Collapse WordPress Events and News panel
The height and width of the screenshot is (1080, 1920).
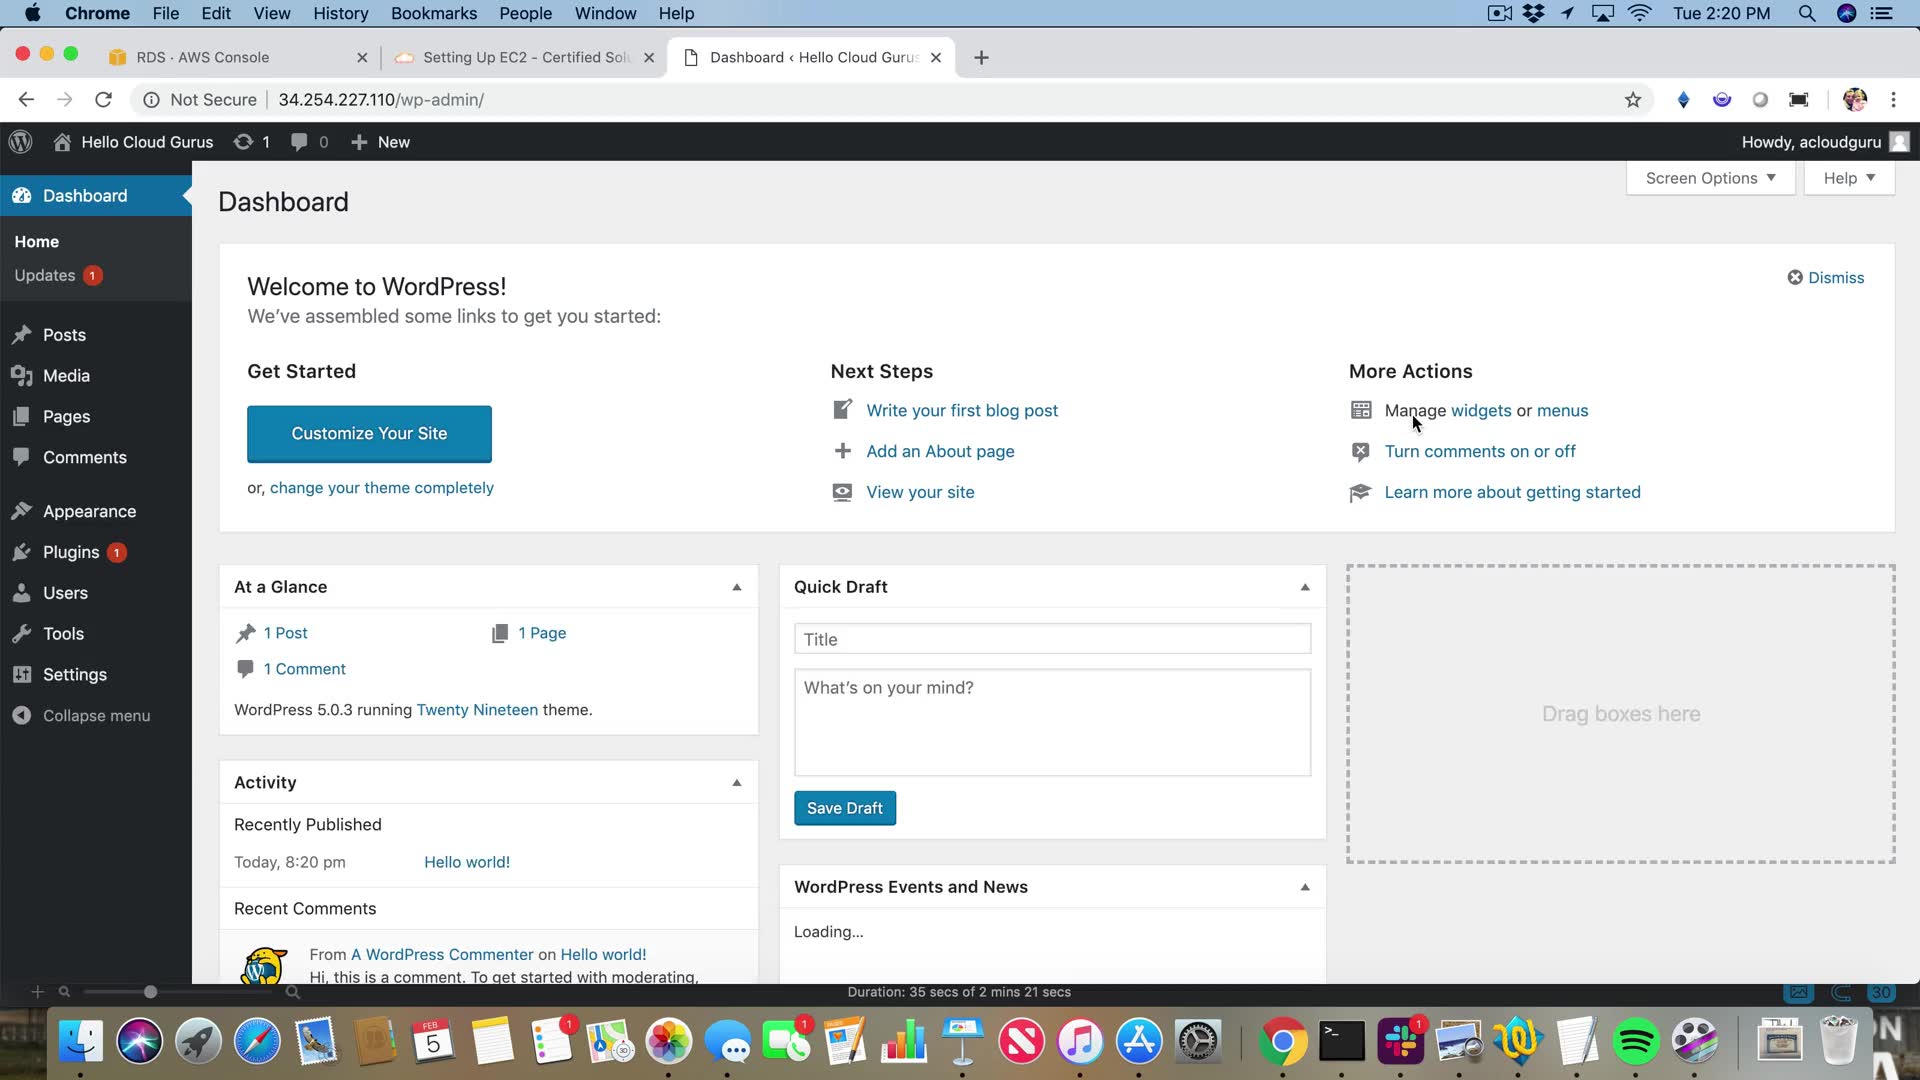click(x=1305, y=887)
